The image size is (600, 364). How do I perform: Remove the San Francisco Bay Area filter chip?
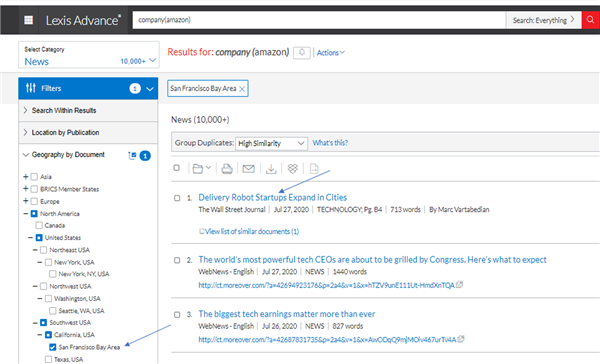point(242,89)
